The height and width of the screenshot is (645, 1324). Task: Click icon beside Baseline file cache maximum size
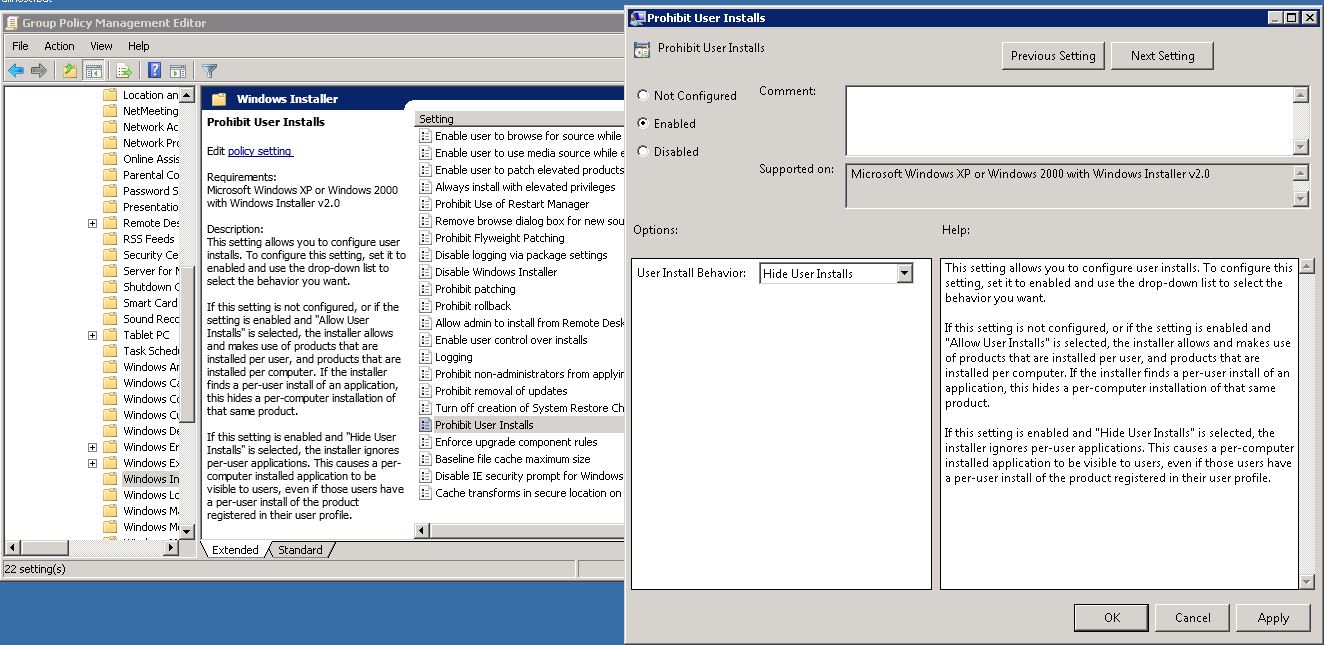pos(426,459)
